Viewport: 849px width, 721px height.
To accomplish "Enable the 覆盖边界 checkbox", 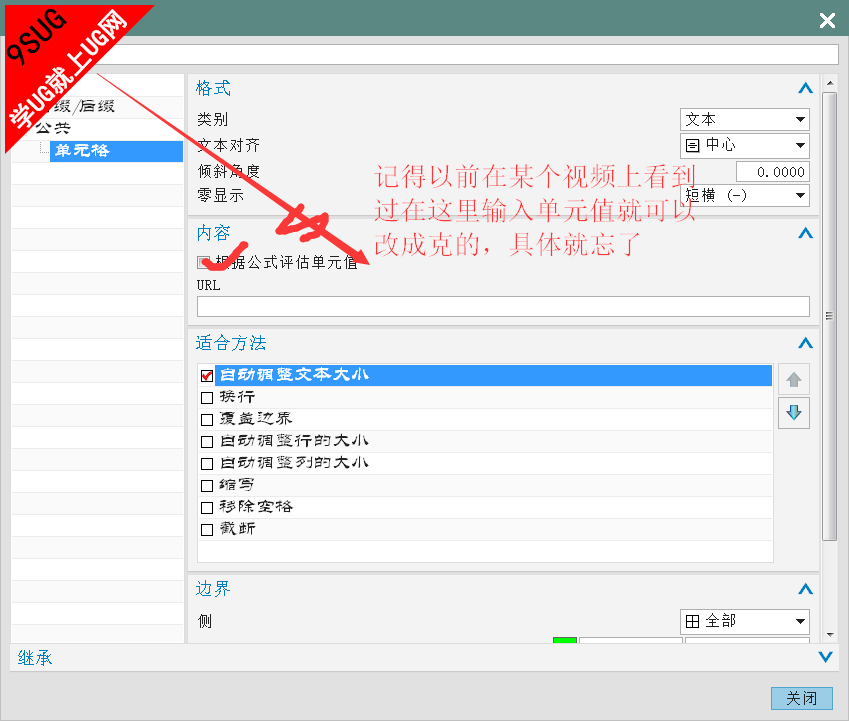I will coord(206,420).
